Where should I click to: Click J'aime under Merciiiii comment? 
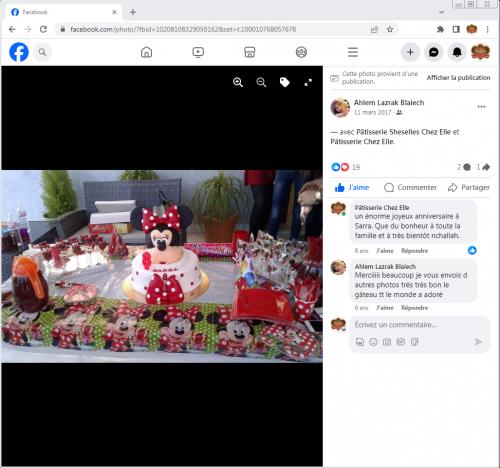click(x=385, y=308)
